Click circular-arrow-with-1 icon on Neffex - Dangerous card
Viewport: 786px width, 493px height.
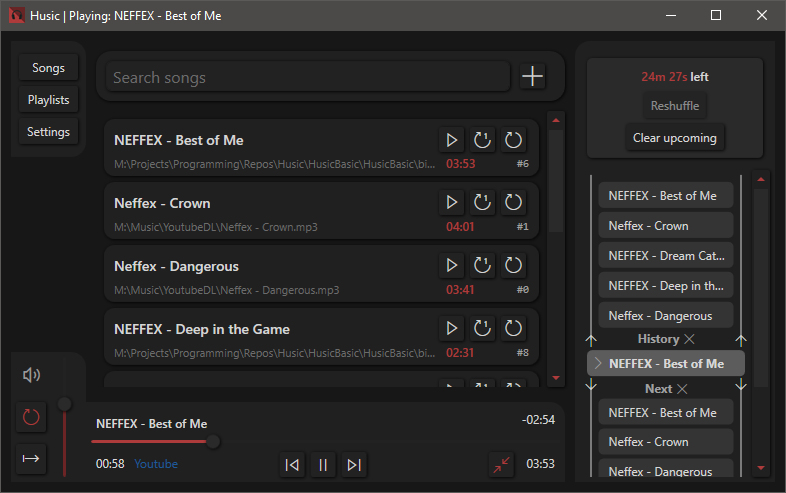(x=482, y=265)
